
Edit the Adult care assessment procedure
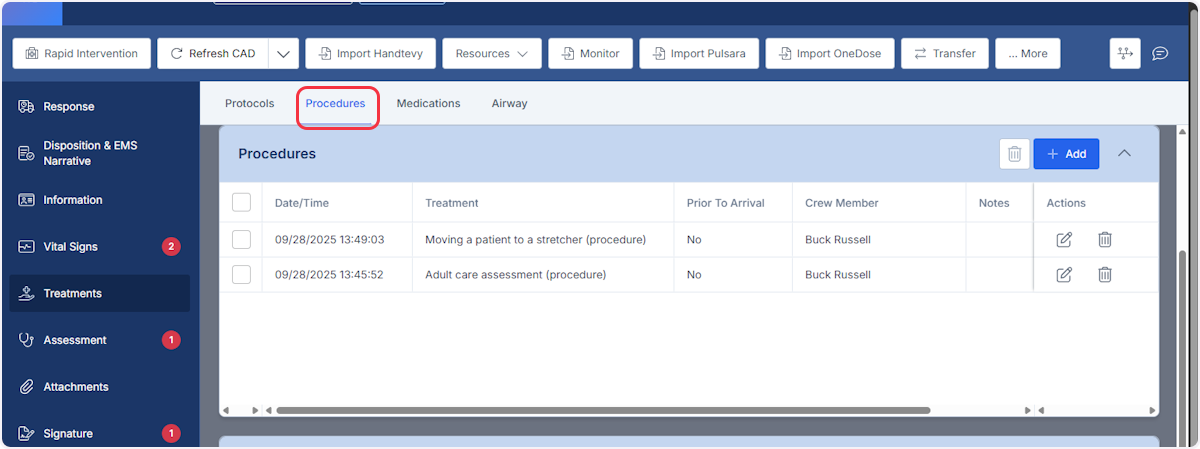1064,274
